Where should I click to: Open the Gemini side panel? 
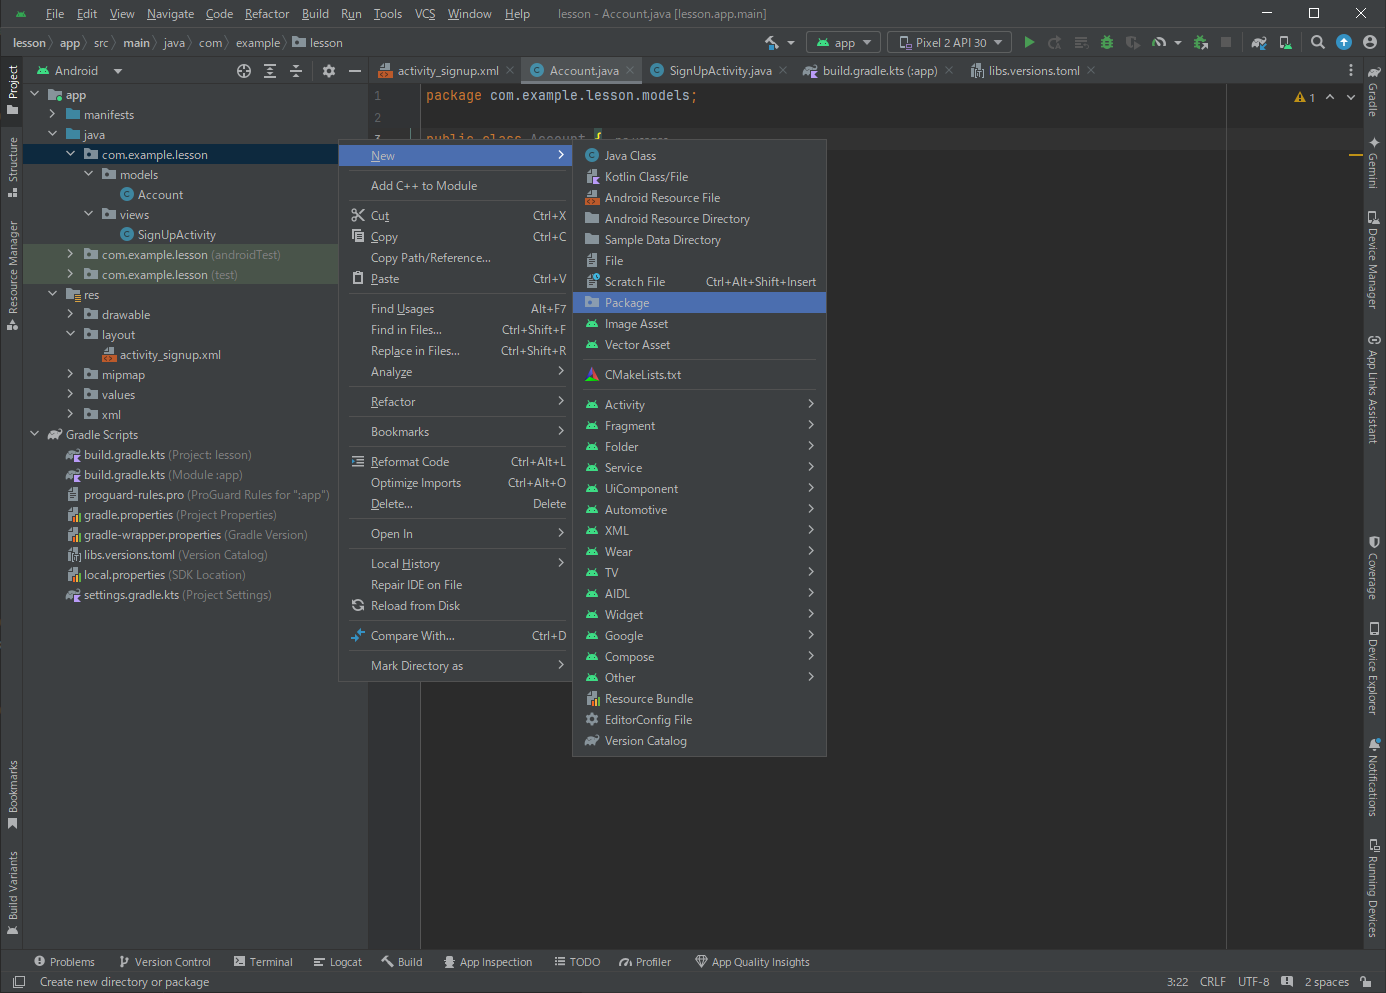pos(1374,162)
